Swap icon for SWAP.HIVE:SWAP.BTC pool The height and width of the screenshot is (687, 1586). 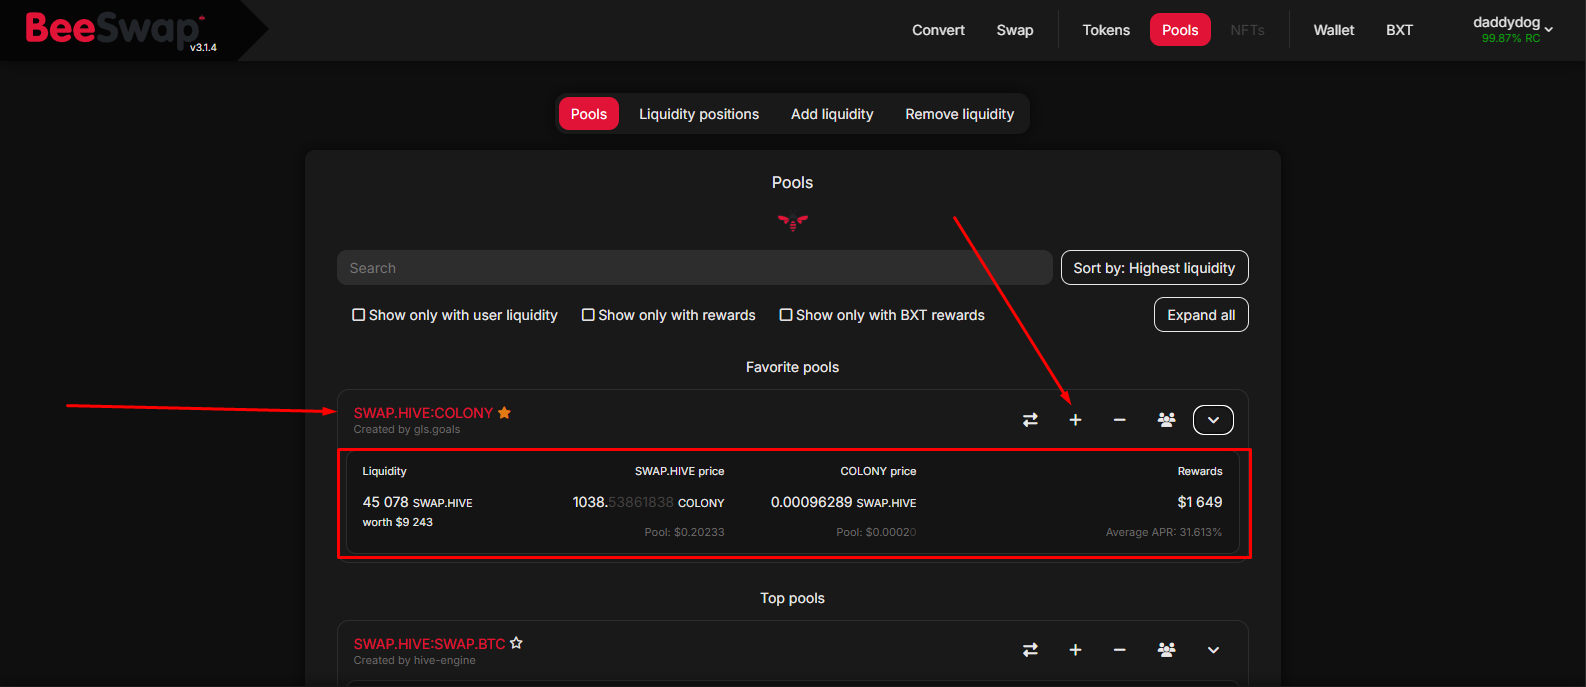1030,650
